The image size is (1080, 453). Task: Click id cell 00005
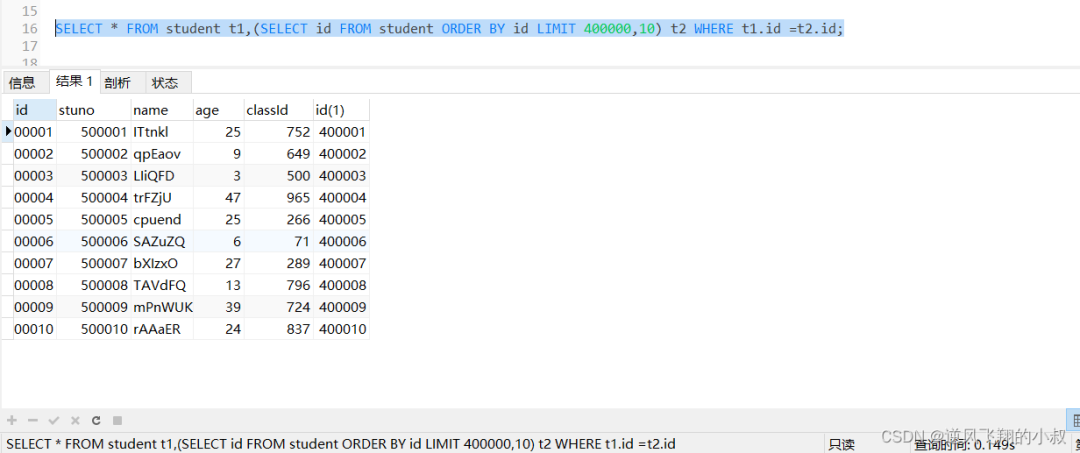[34, 220]
